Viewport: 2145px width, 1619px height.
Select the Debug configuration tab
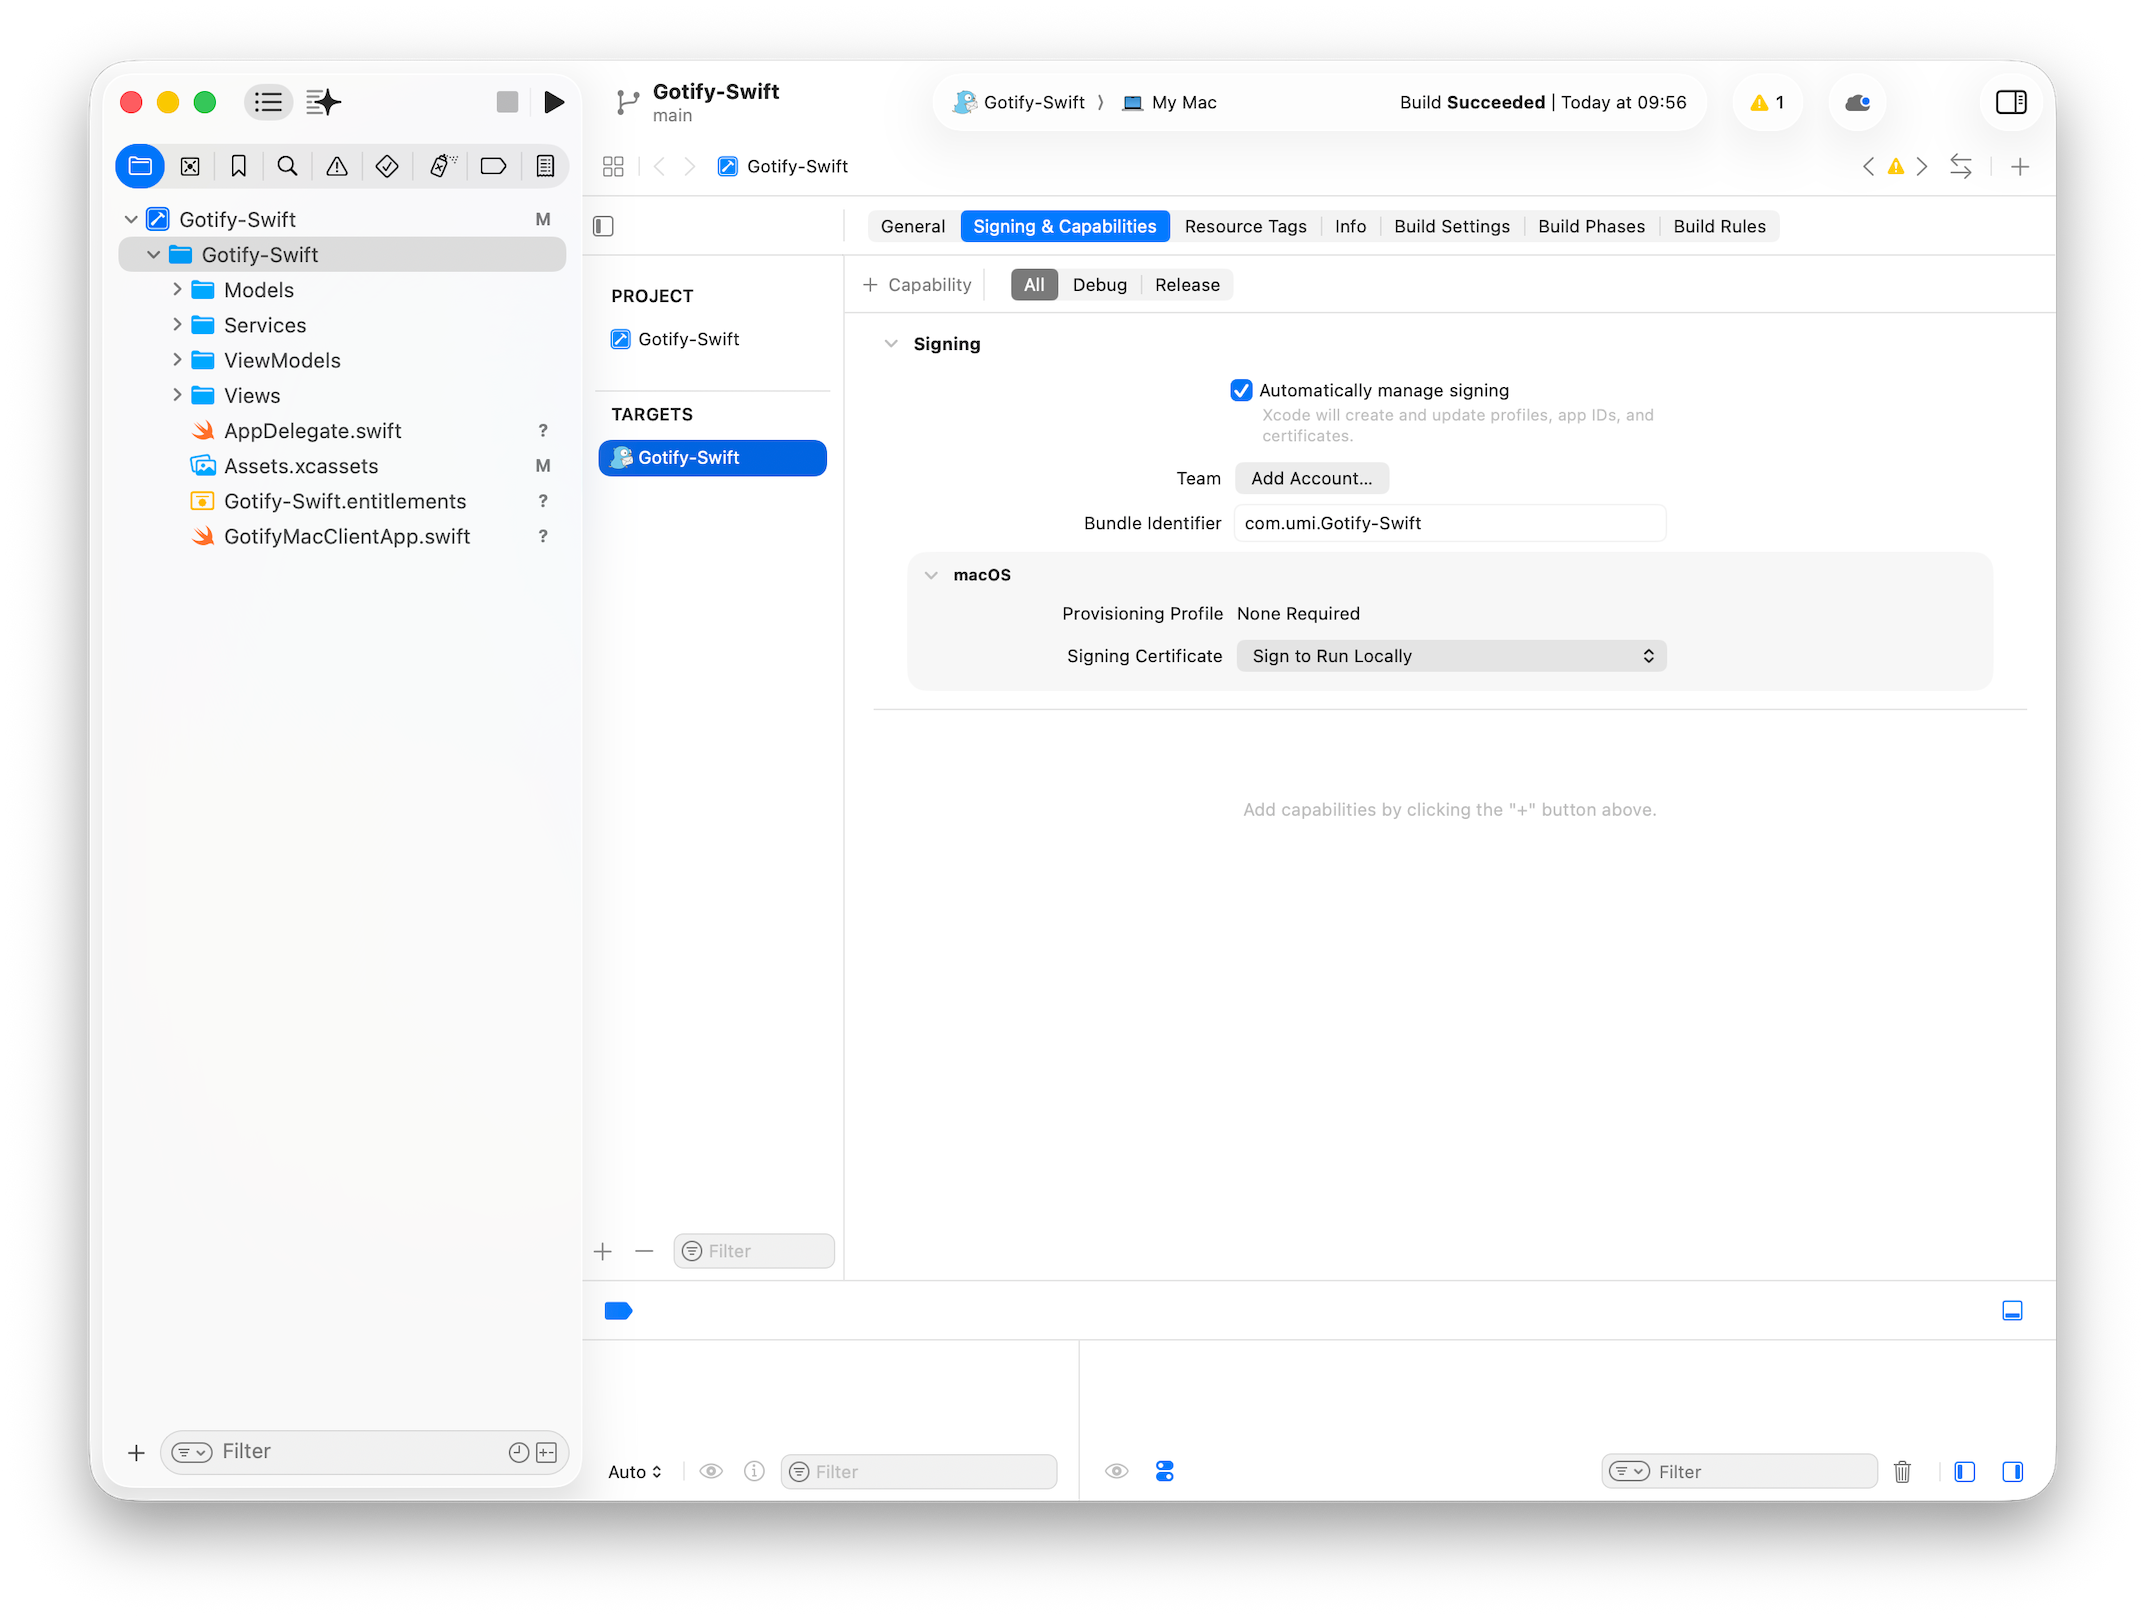(x=1099, y=285)
